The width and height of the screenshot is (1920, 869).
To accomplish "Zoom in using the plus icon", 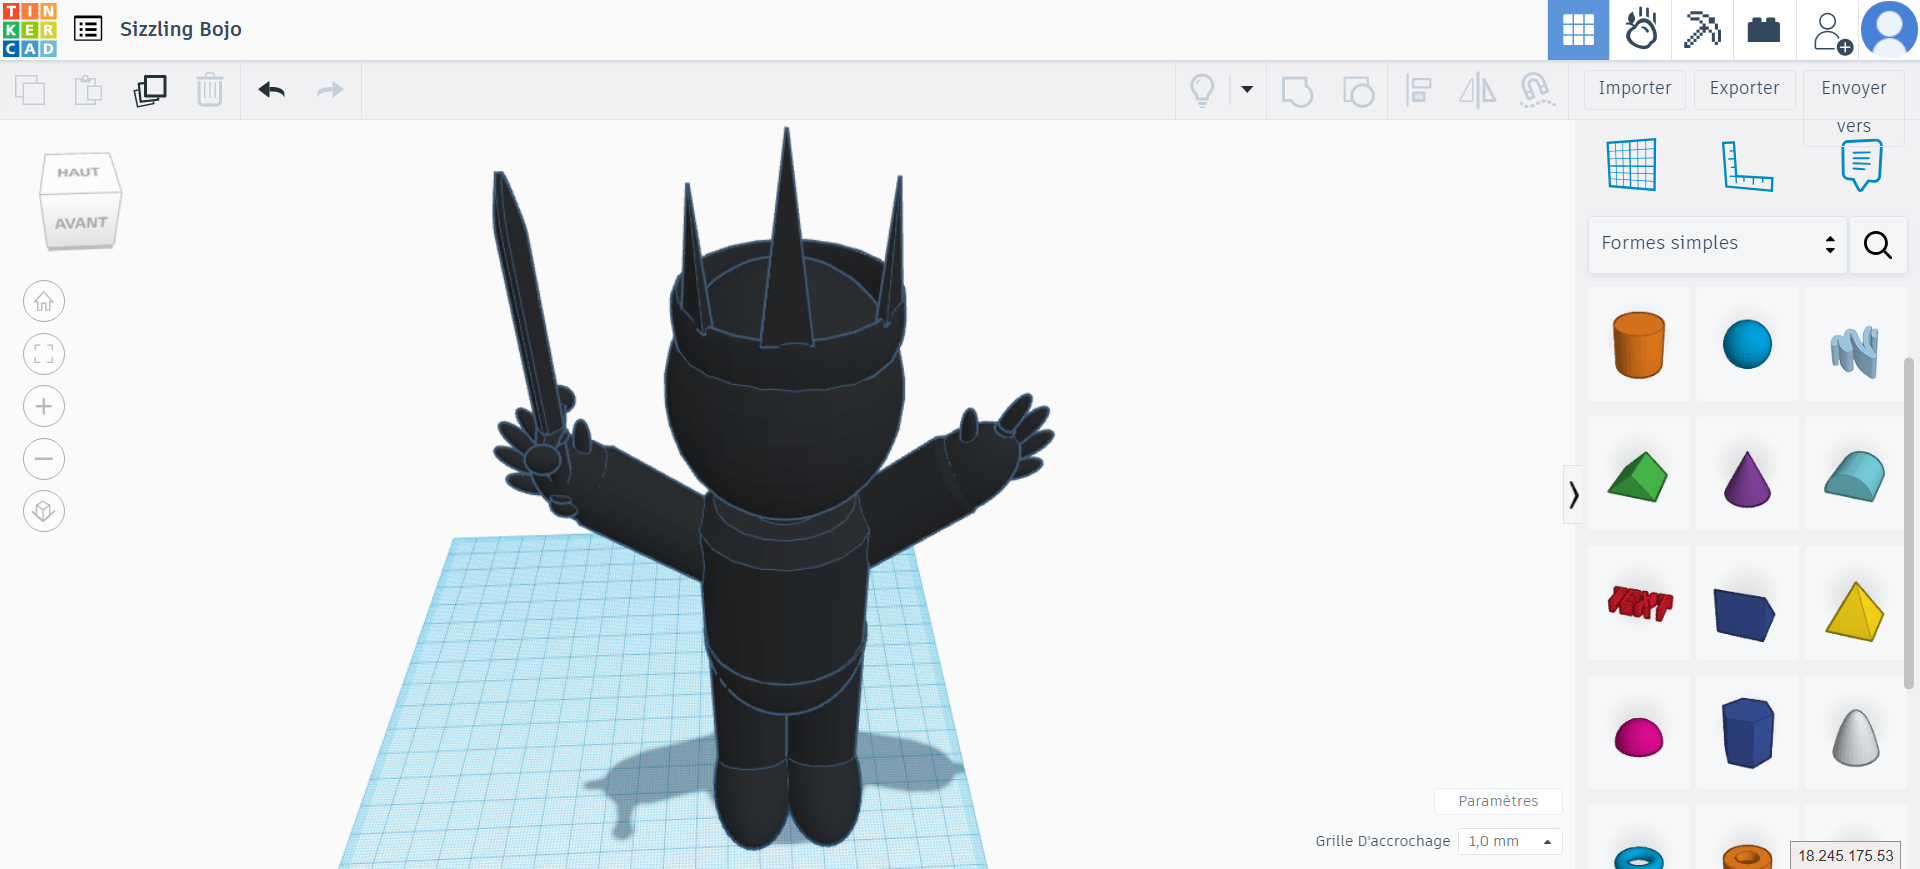I will coord(44,406).
